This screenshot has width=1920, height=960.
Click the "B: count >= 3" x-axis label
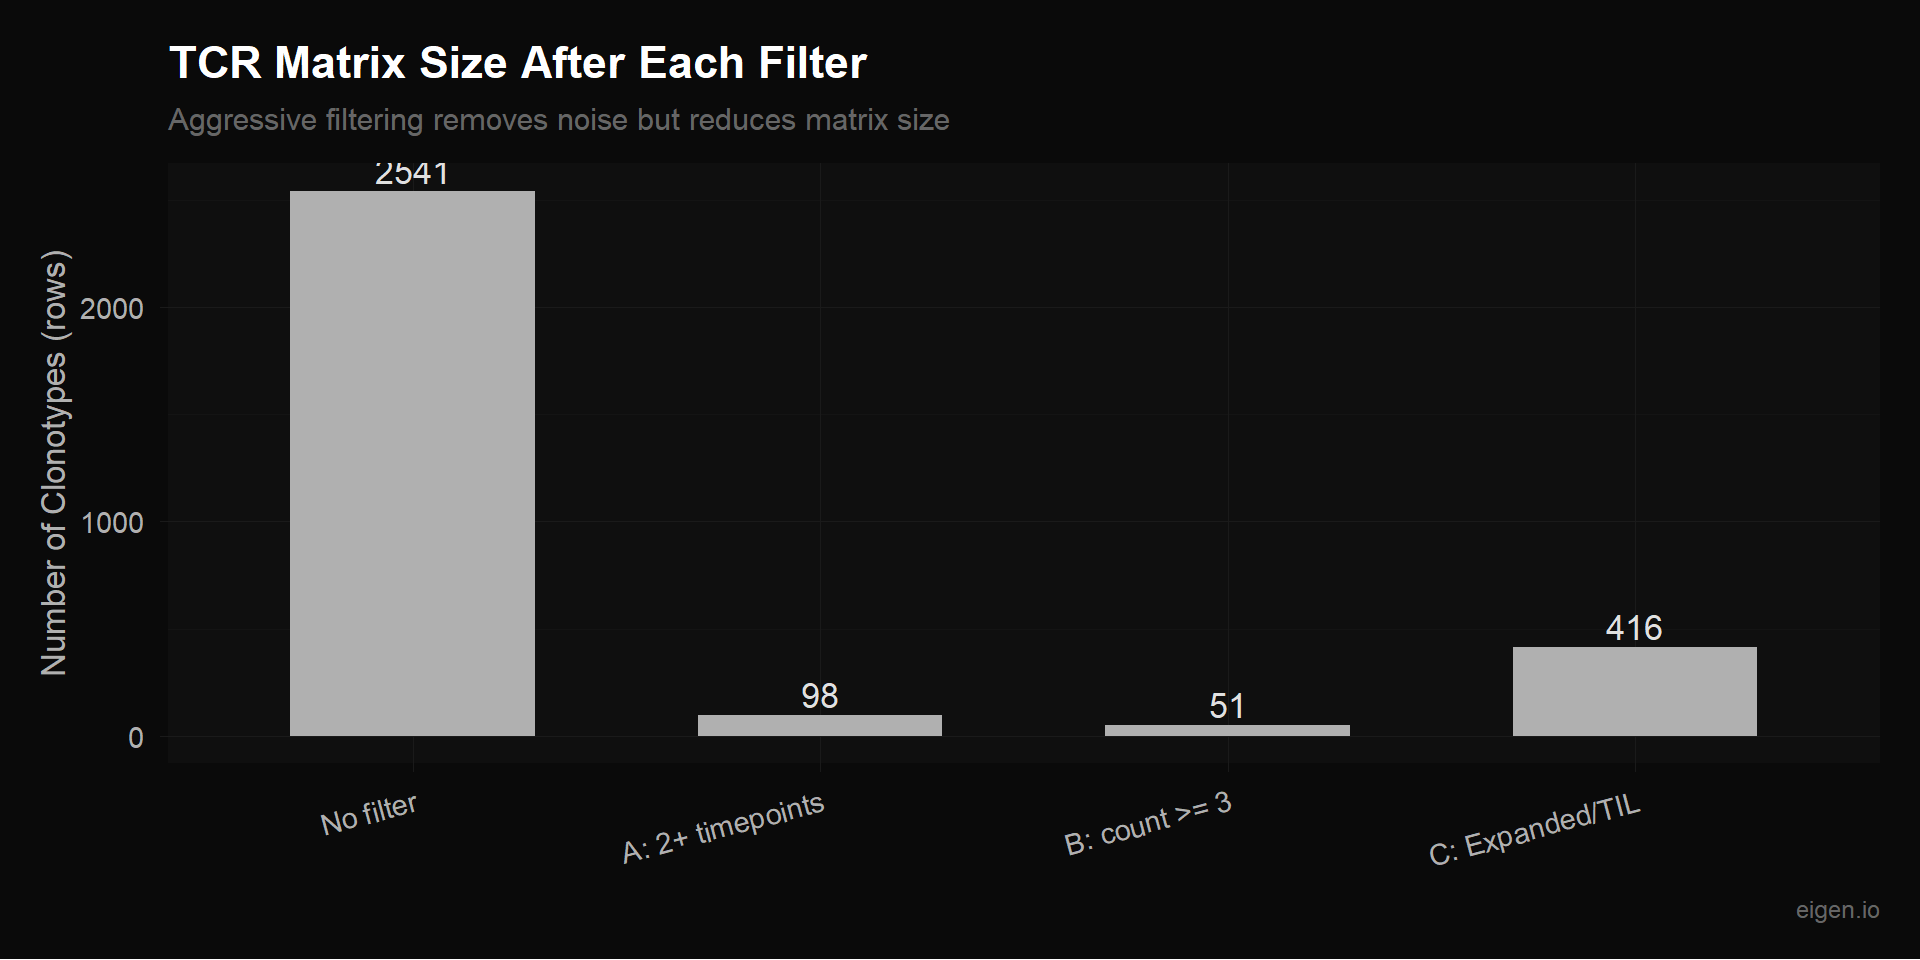[1147, 824]
